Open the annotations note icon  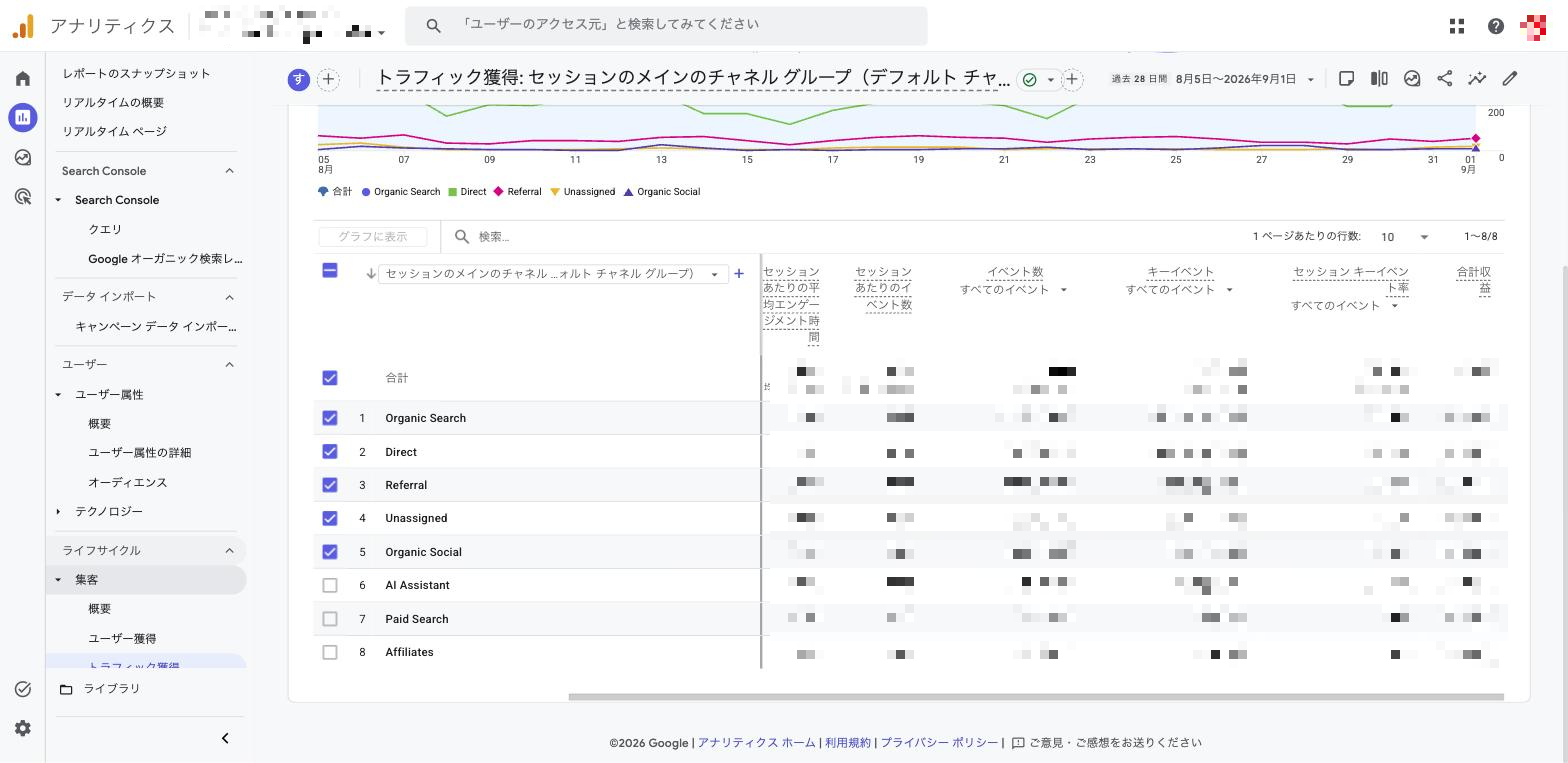tap(1346, 78)
